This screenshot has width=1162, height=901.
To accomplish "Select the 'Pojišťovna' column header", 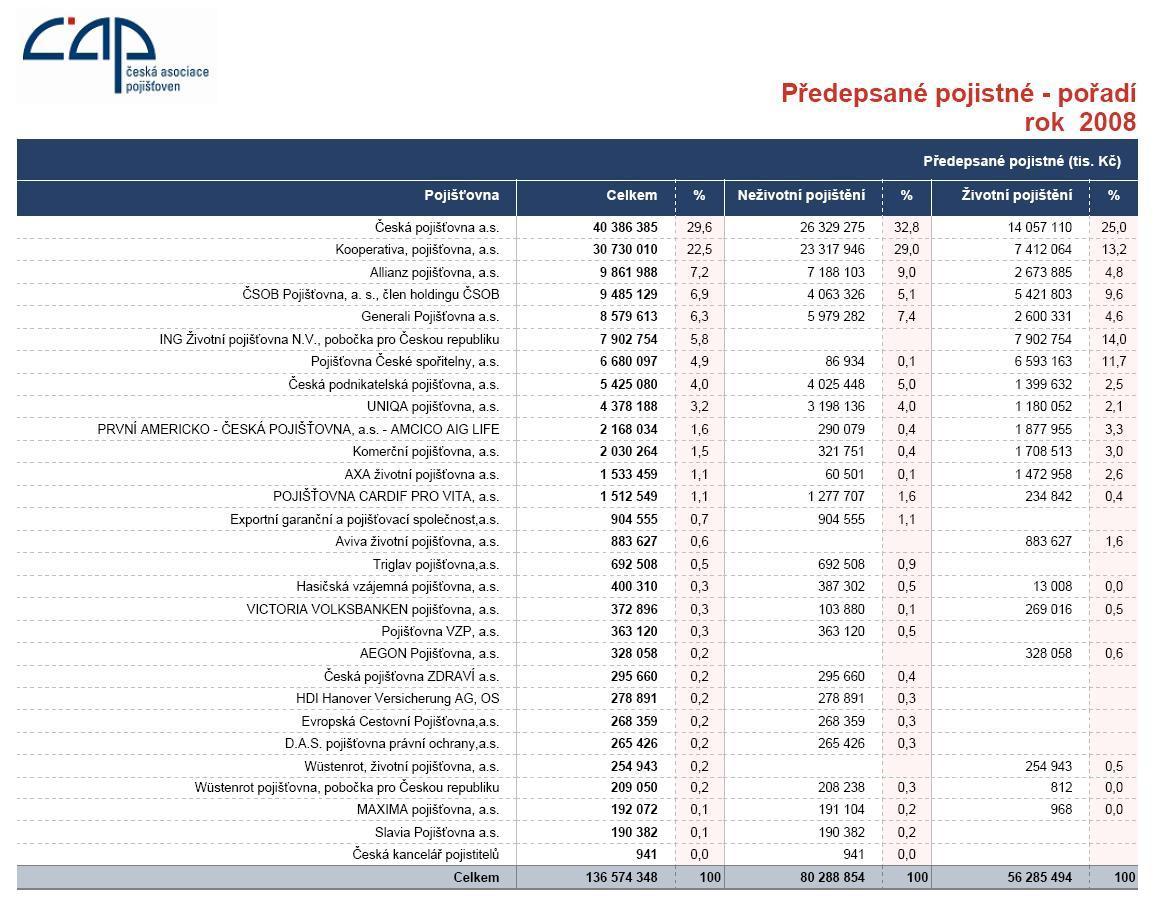I will coord(462,196).
